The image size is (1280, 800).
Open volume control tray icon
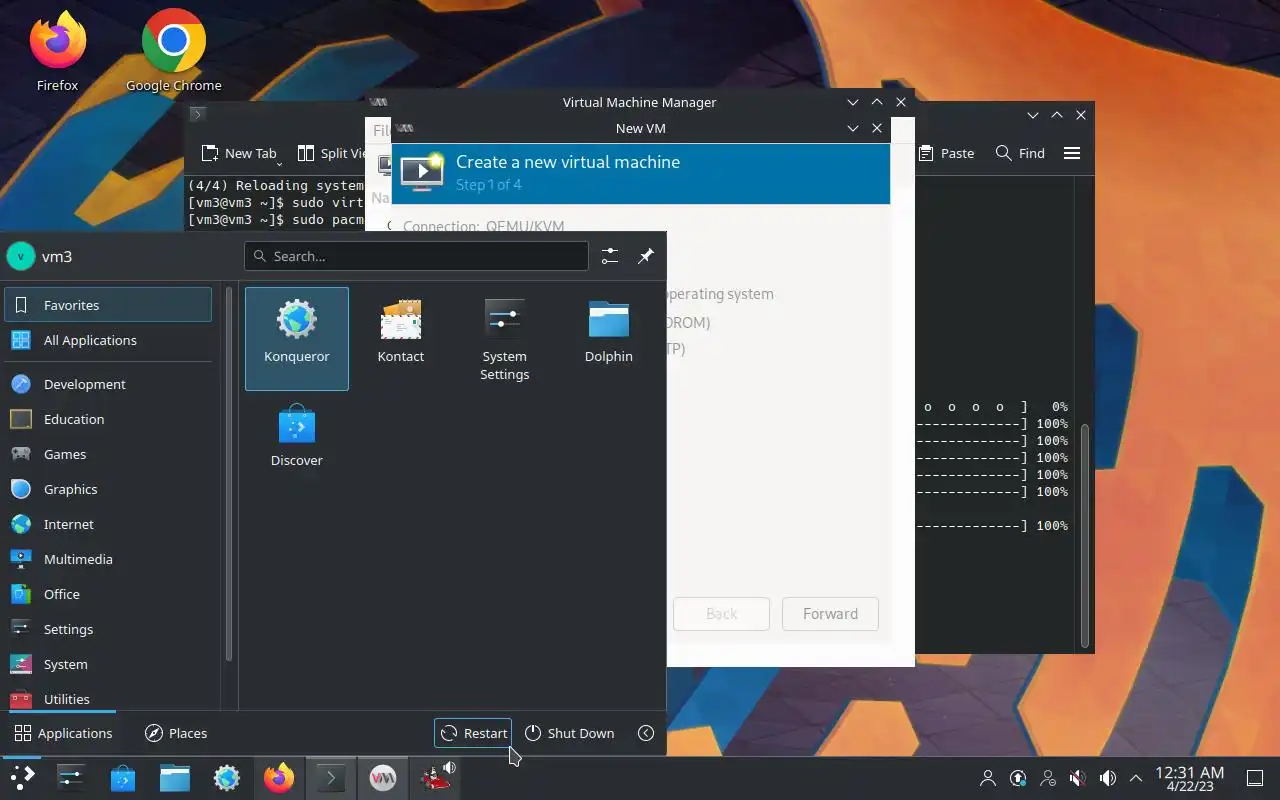[x=1108, y=778]
